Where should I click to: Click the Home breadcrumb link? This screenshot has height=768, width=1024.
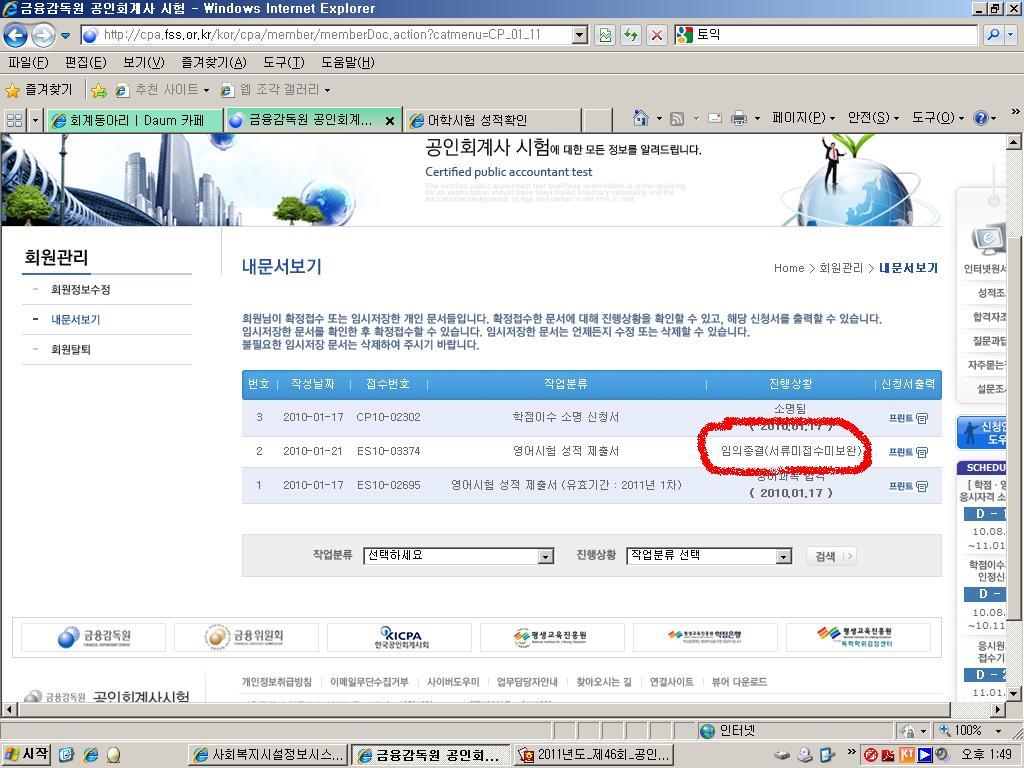(x=789, y=268)
